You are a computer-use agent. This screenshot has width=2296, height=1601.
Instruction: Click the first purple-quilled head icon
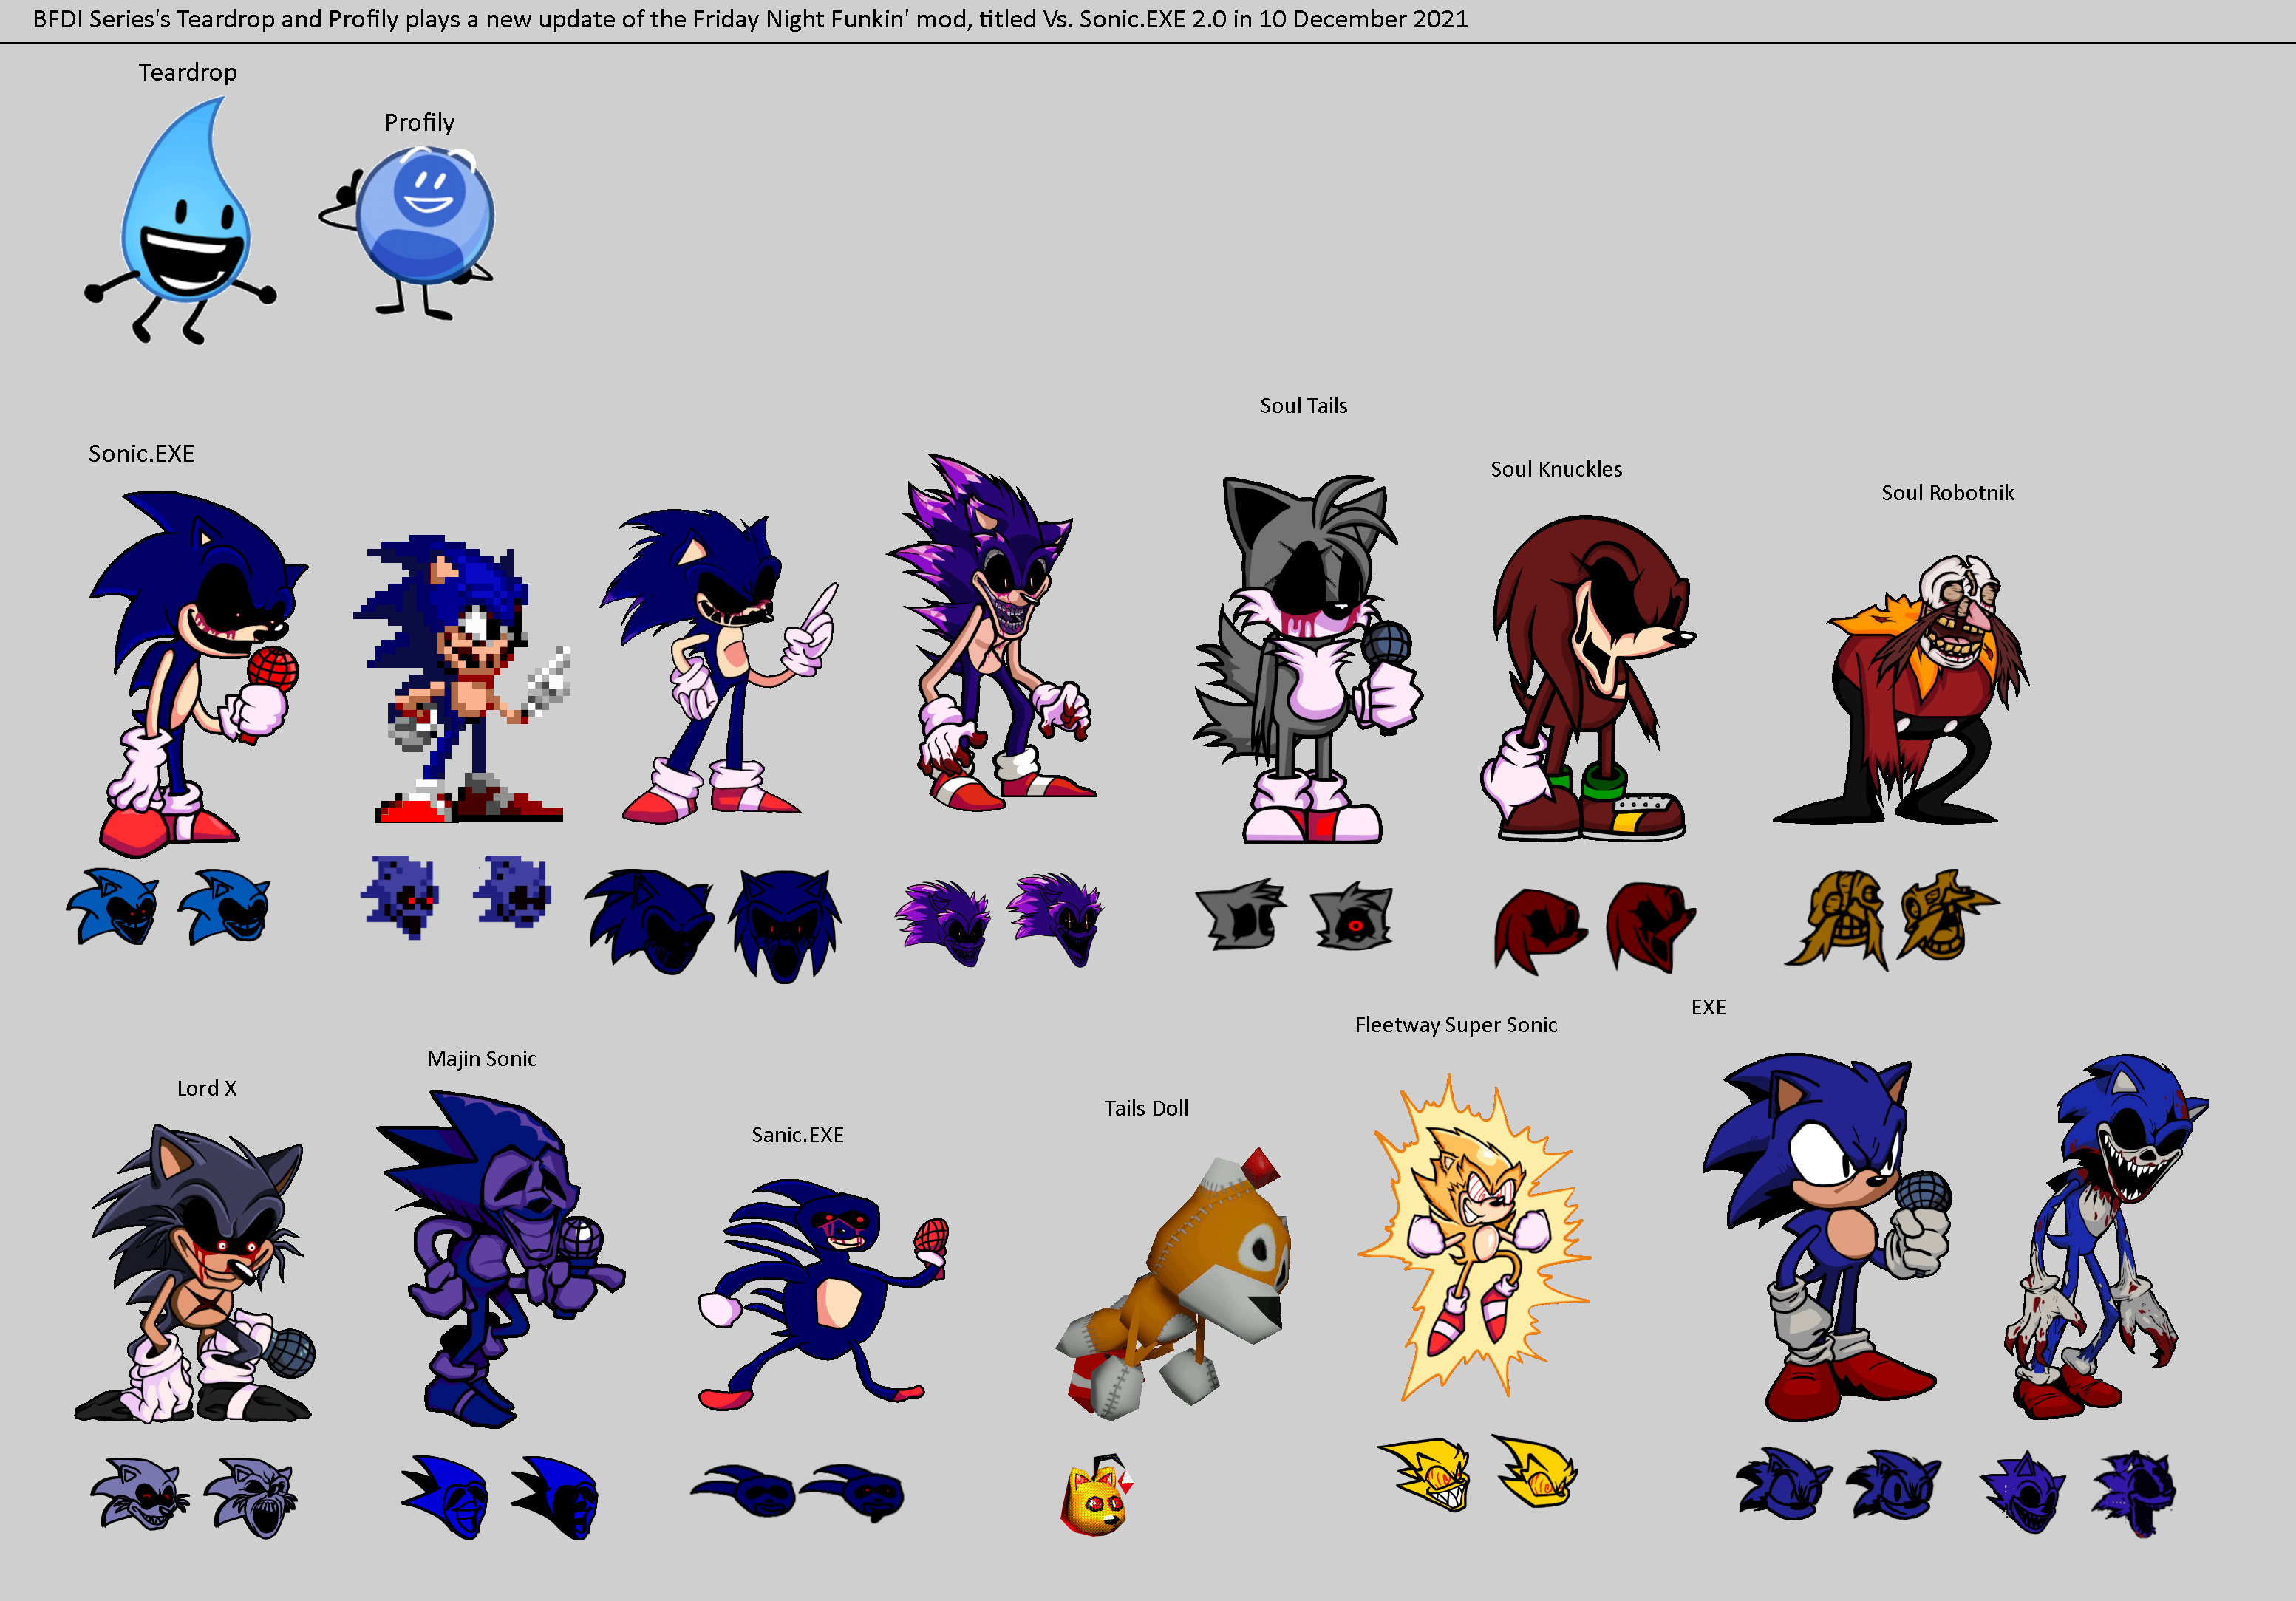click(942, 922)
